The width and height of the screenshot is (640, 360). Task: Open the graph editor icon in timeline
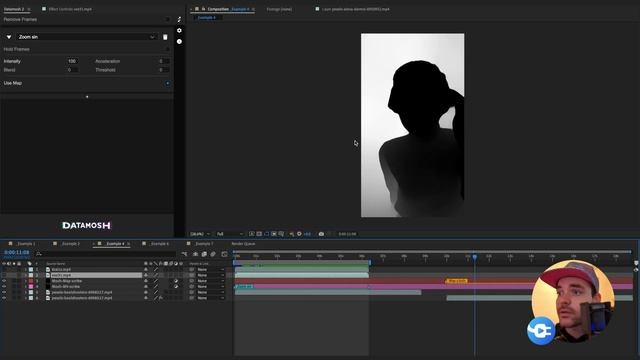point(224,254)
